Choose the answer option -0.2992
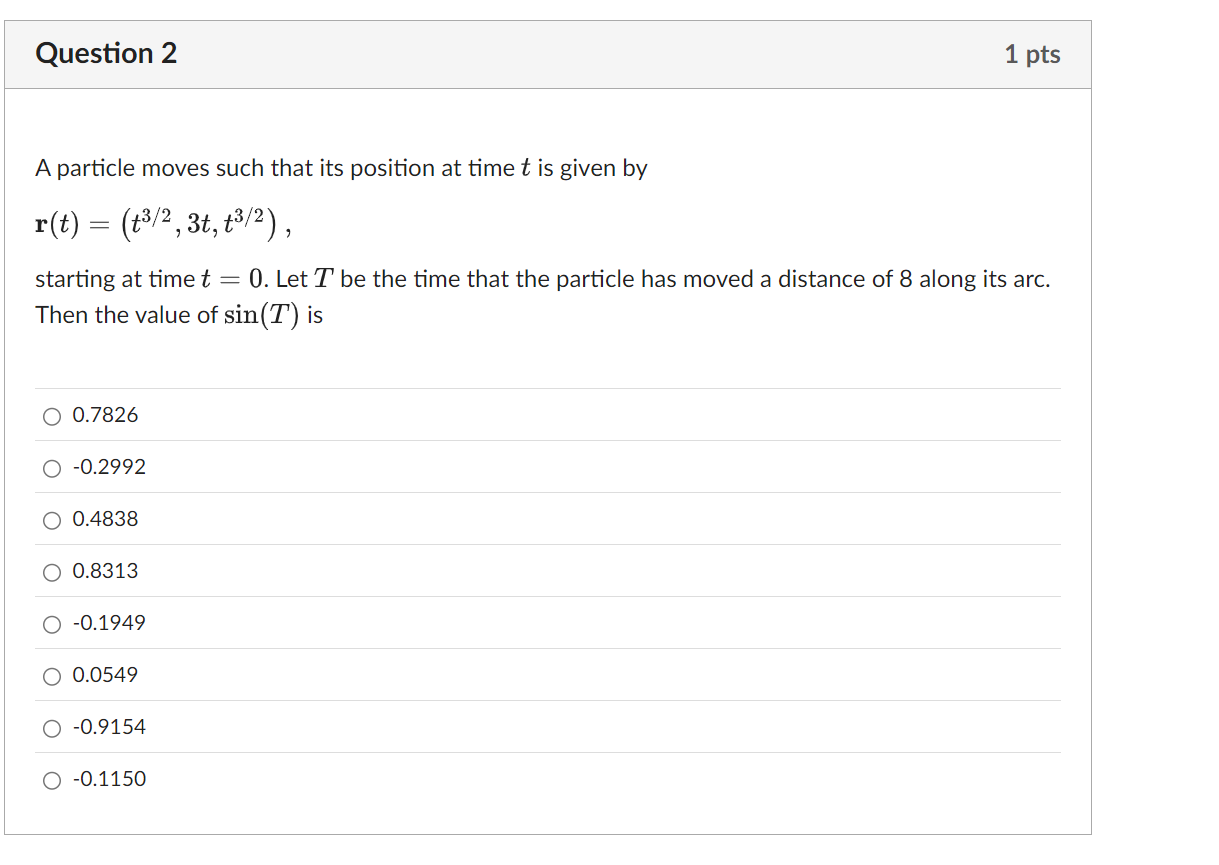Screen dimensions: 1219x865 pyautogui.click(x=51, y=468)
